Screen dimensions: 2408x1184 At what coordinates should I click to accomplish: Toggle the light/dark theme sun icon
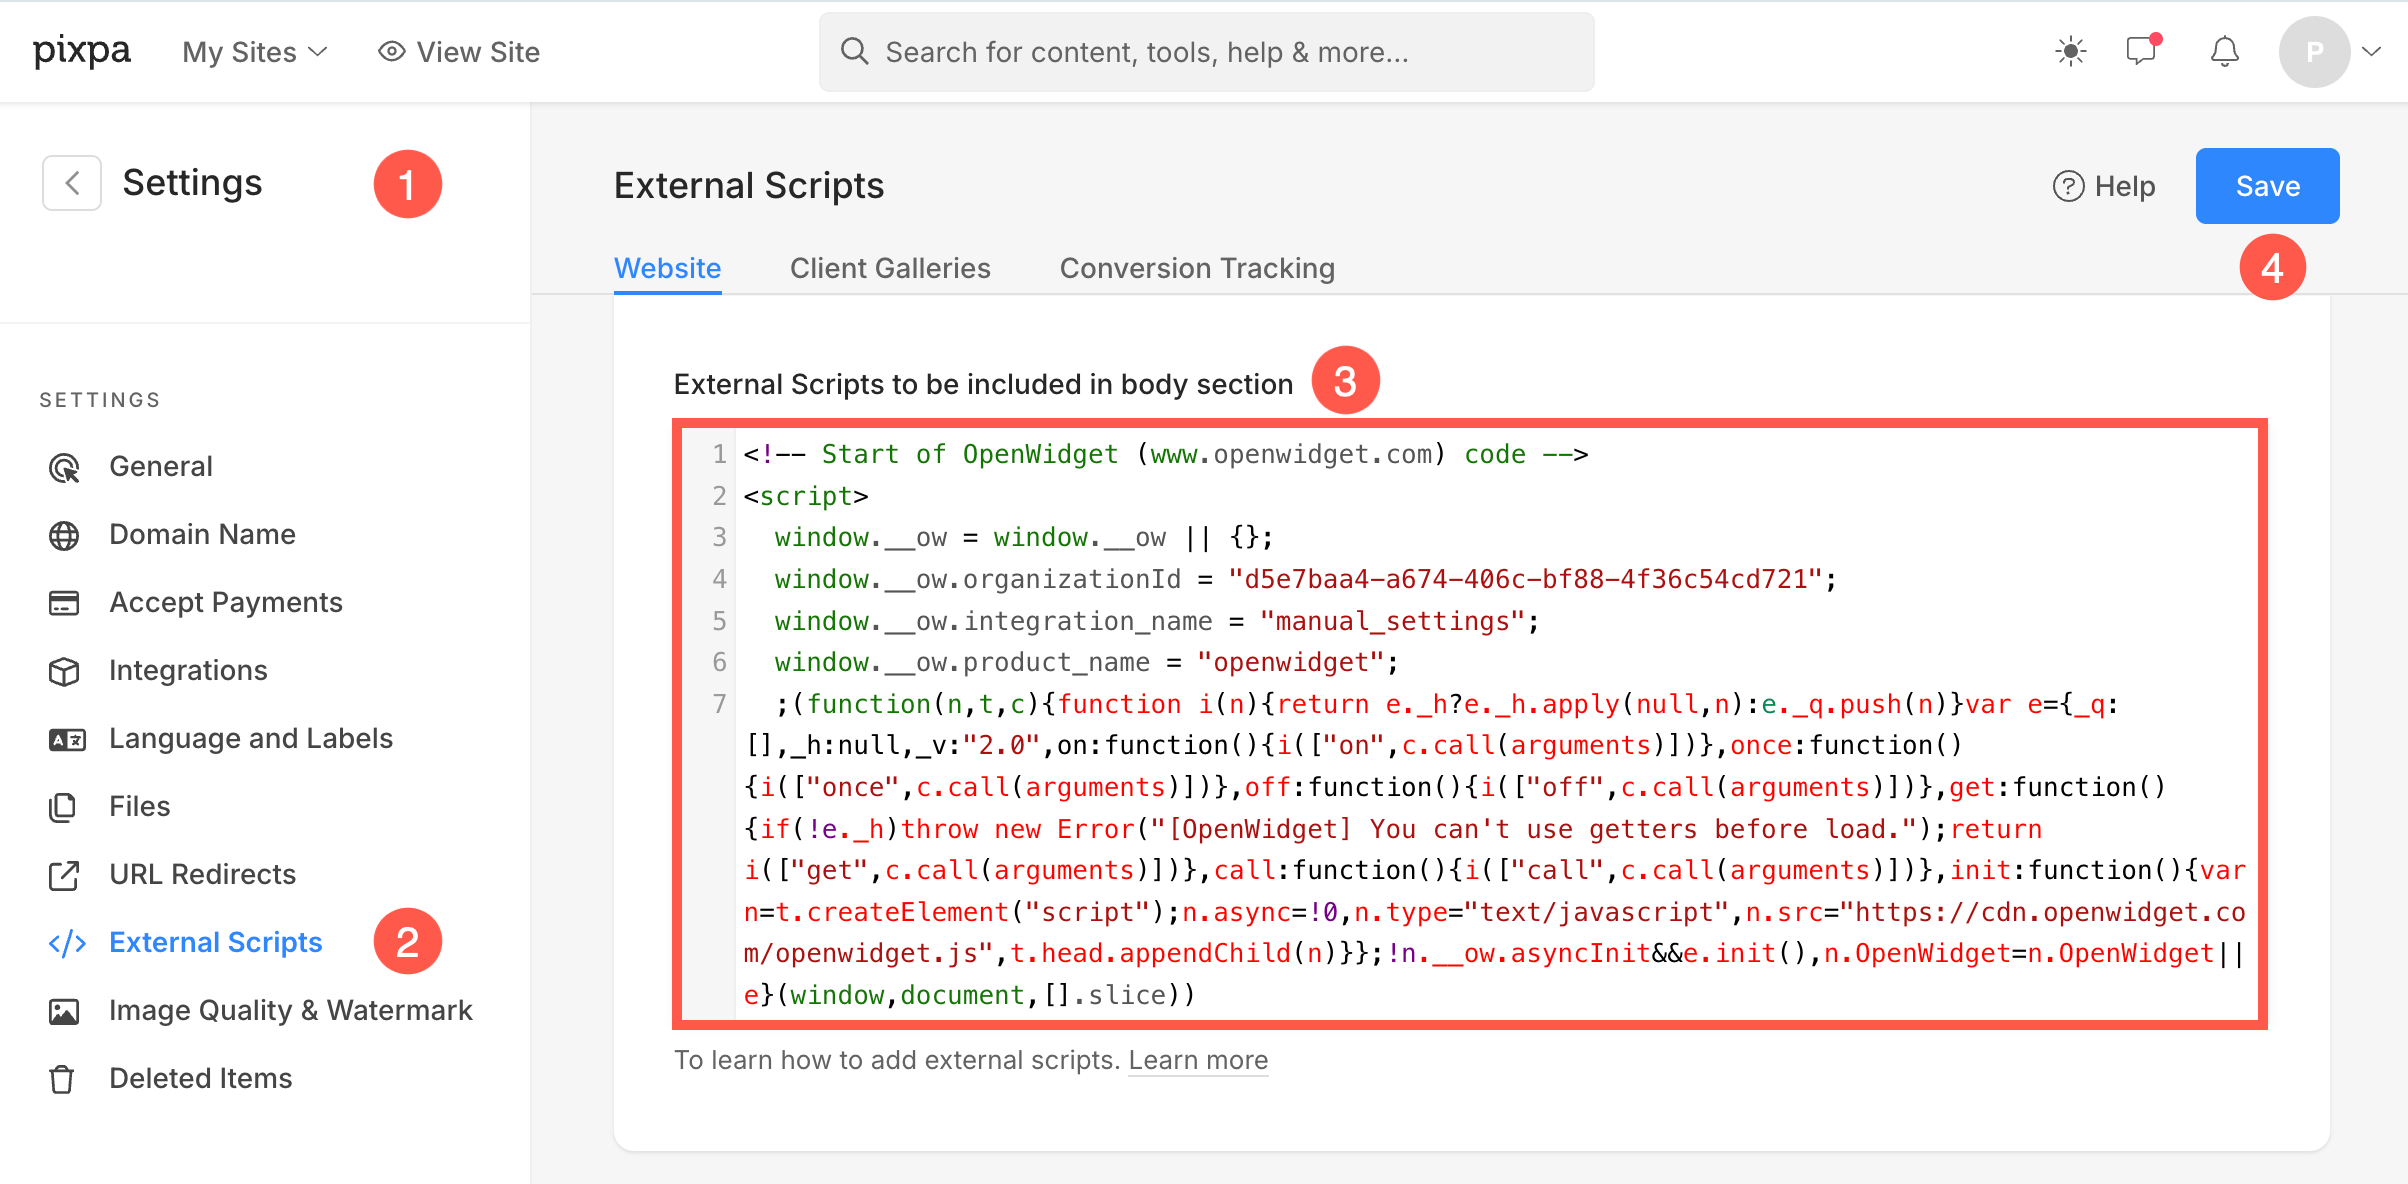point(2070,51)
